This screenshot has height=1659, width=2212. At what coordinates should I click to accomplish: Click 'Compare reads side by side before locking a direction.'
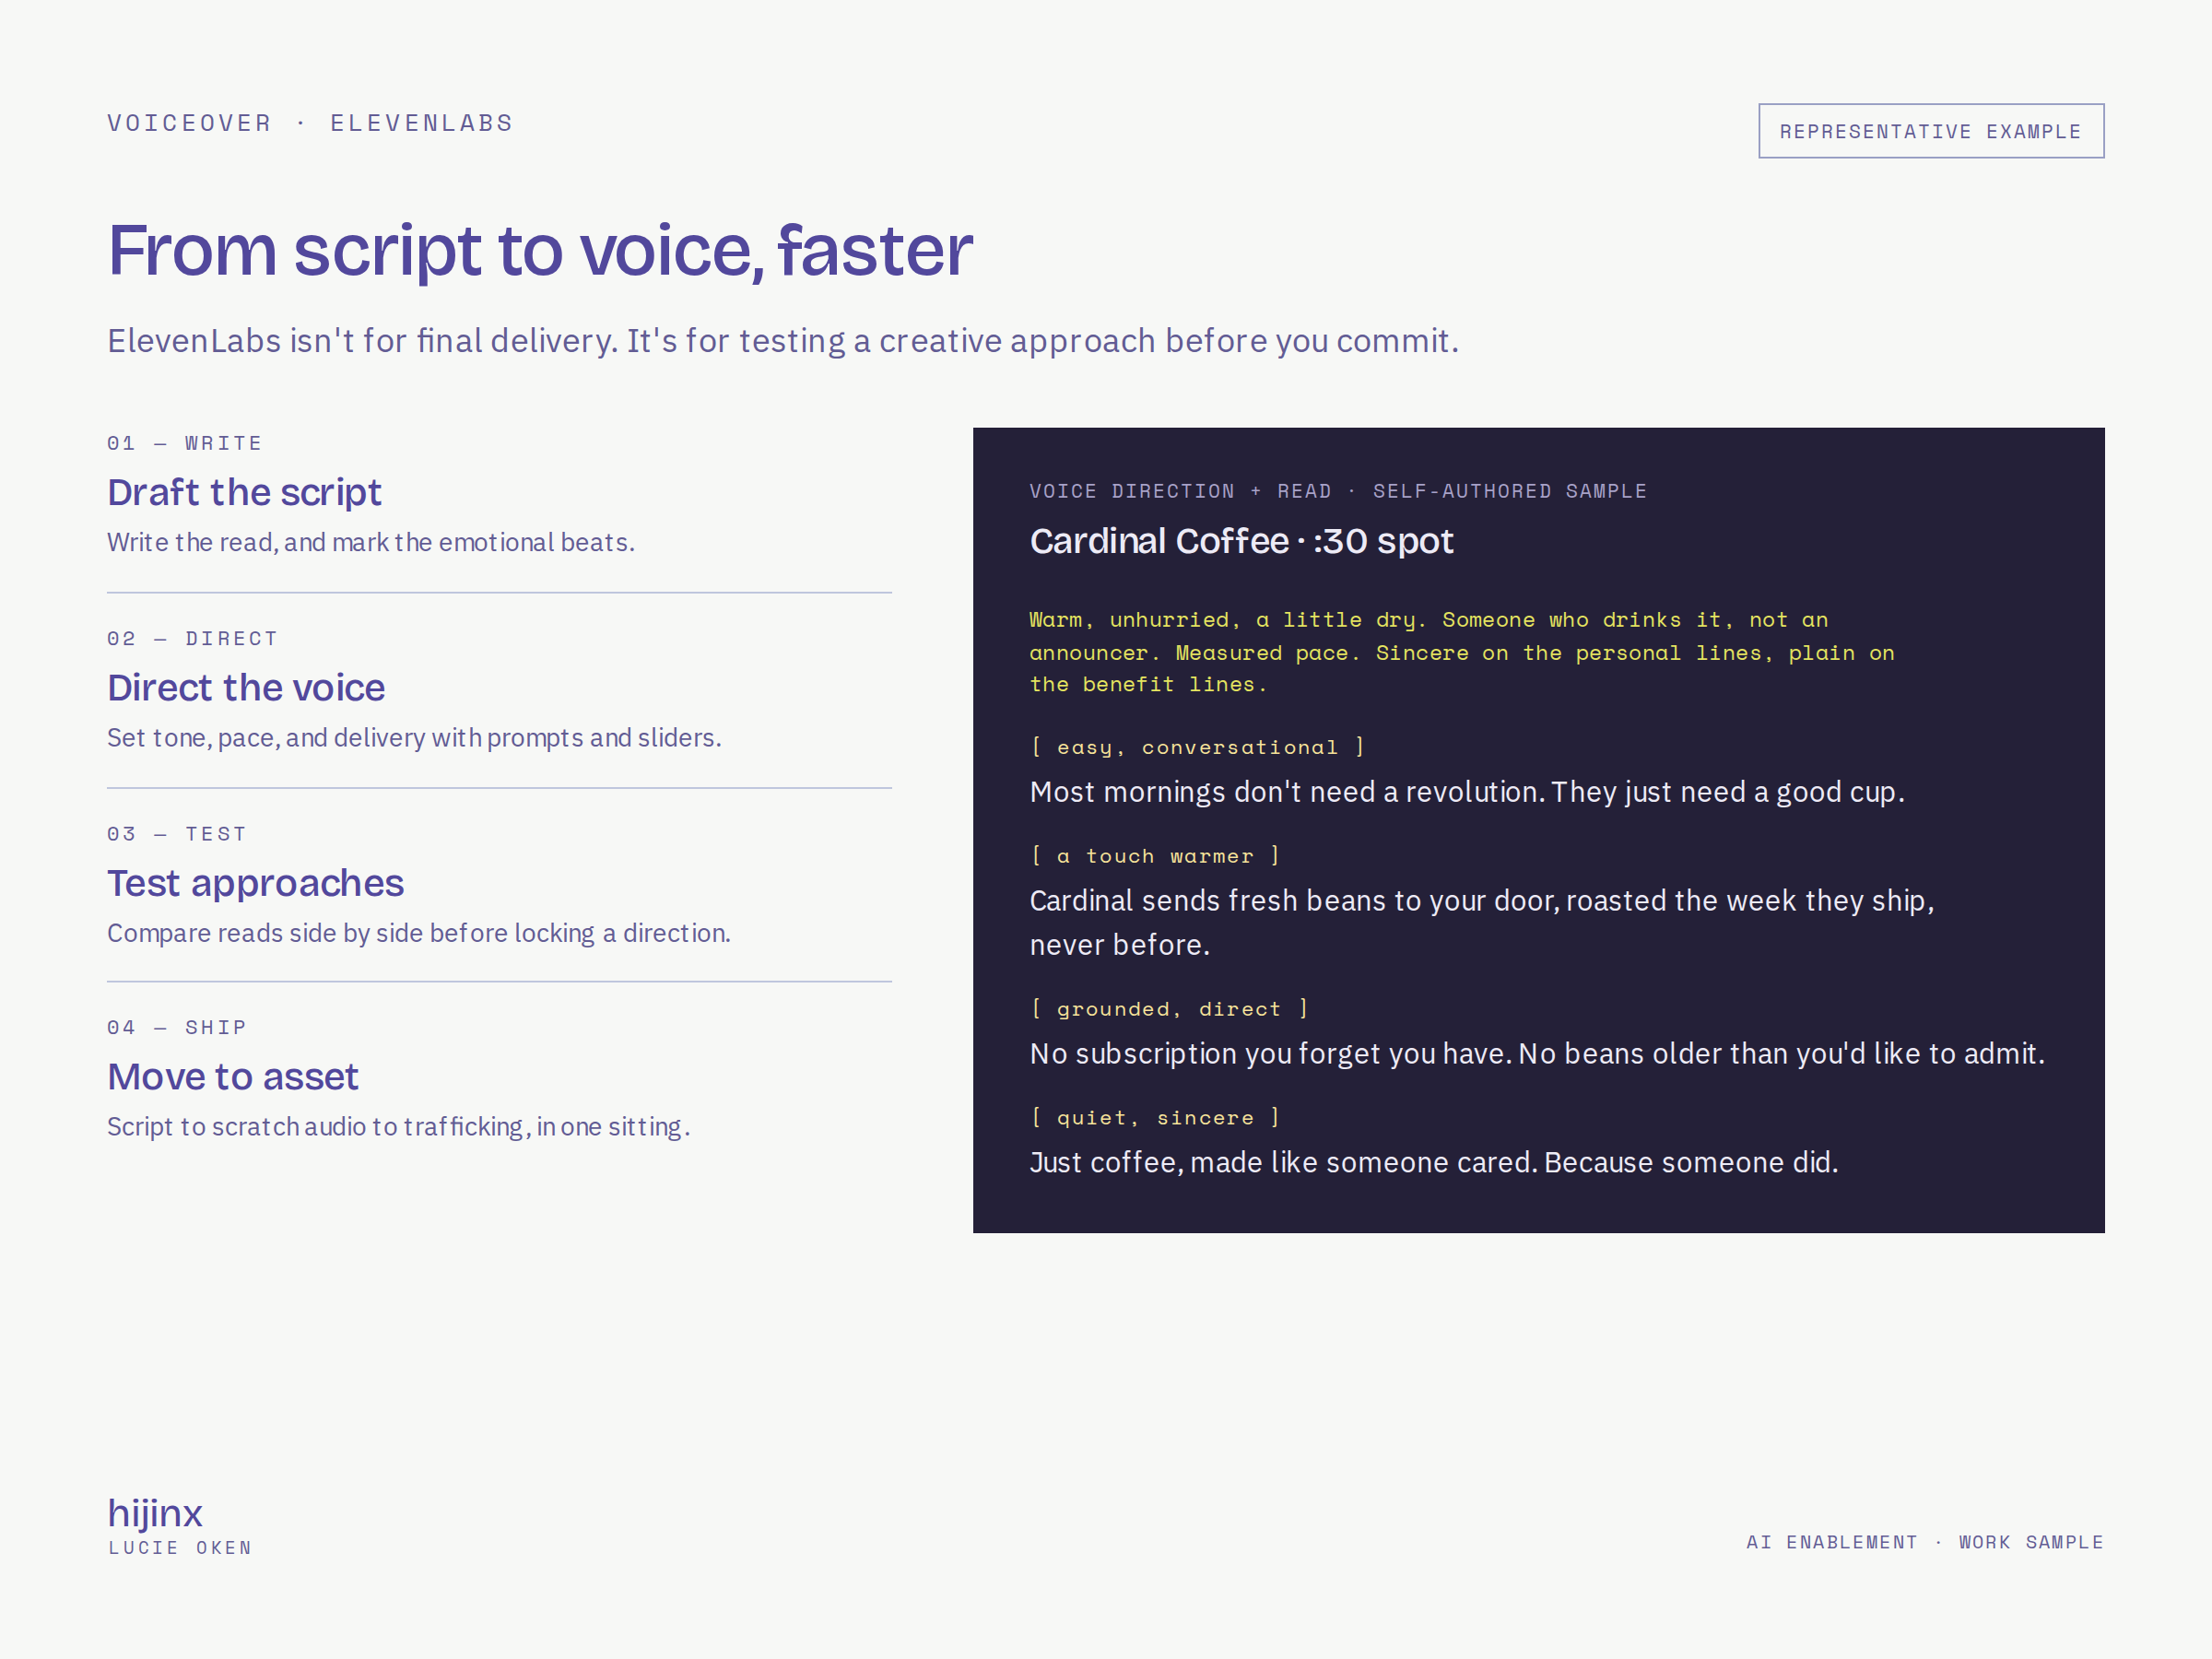coord(419,932)
